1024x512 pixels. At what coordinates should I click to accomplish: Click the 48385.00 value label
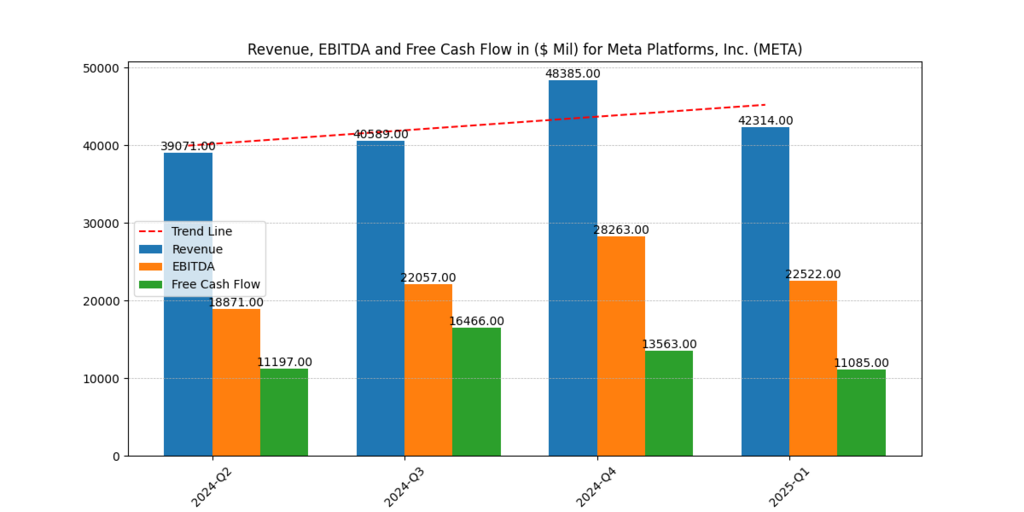(573, 74)
